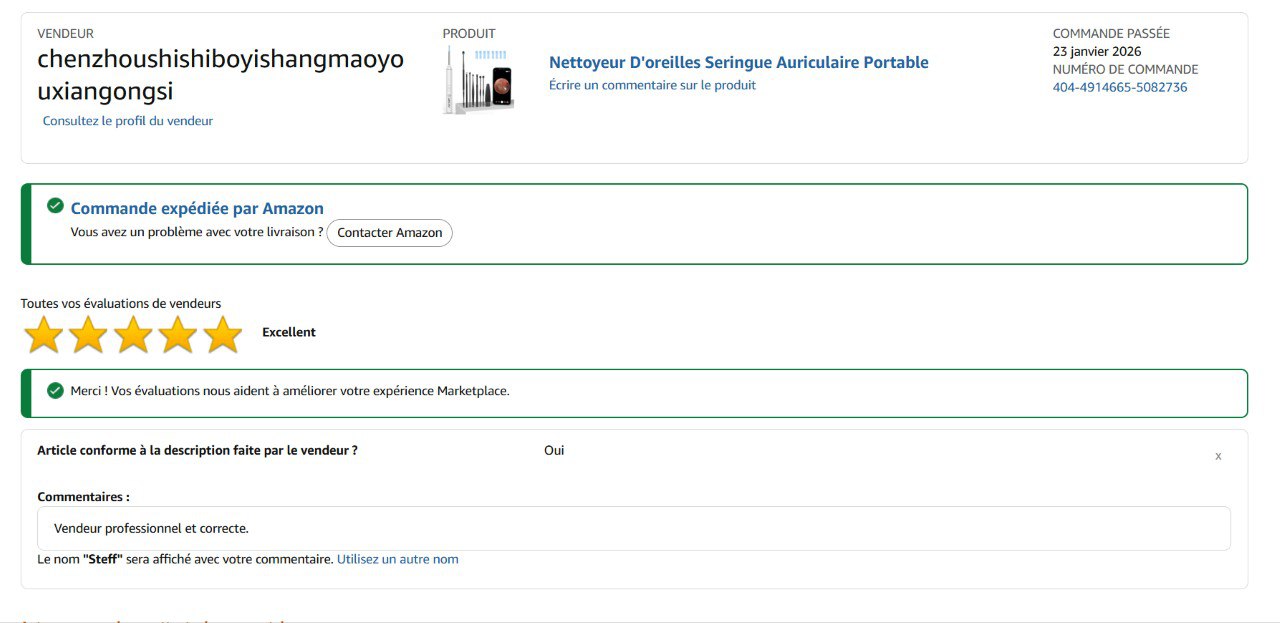Click the third rating star
The image size is (1280, 623).
133,335
